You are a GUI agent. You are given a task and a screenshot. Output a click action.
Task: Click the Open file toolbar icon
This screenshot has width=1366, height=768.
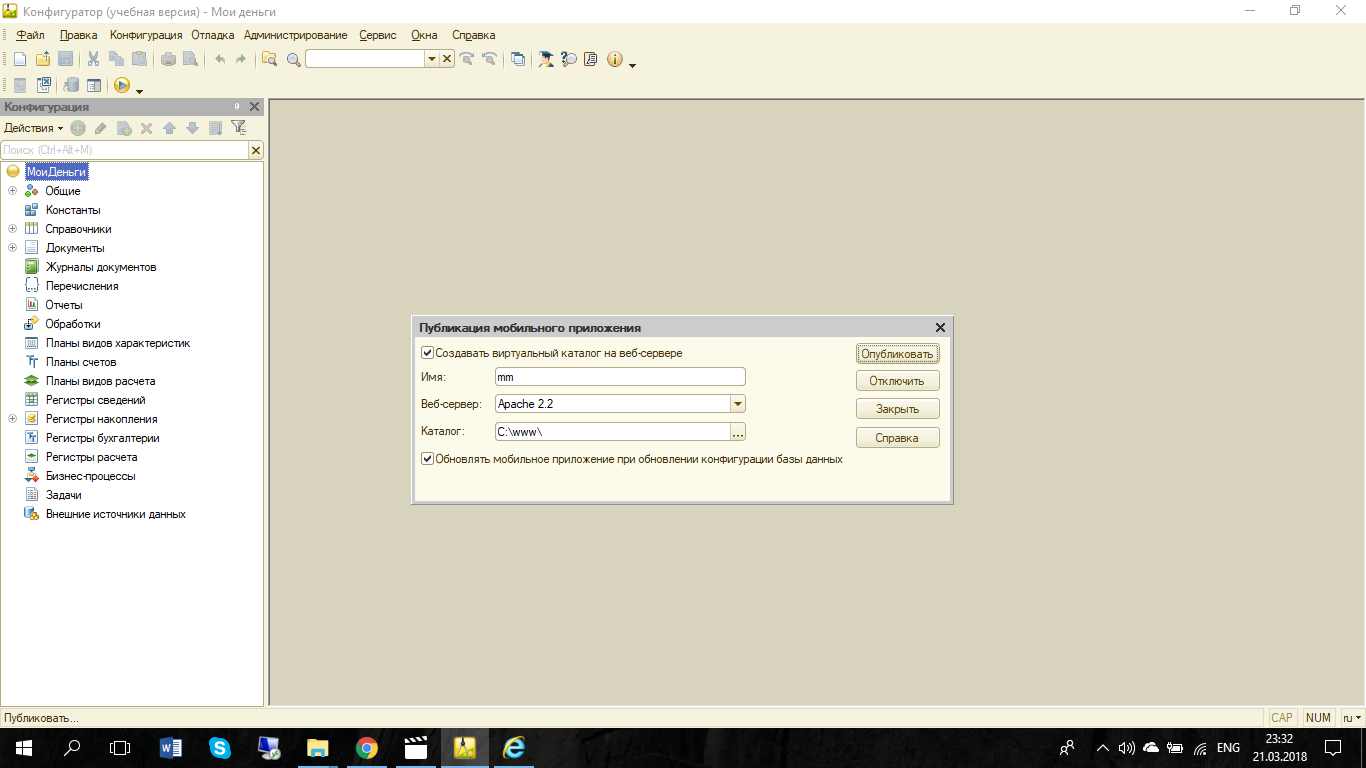[42, 59]
